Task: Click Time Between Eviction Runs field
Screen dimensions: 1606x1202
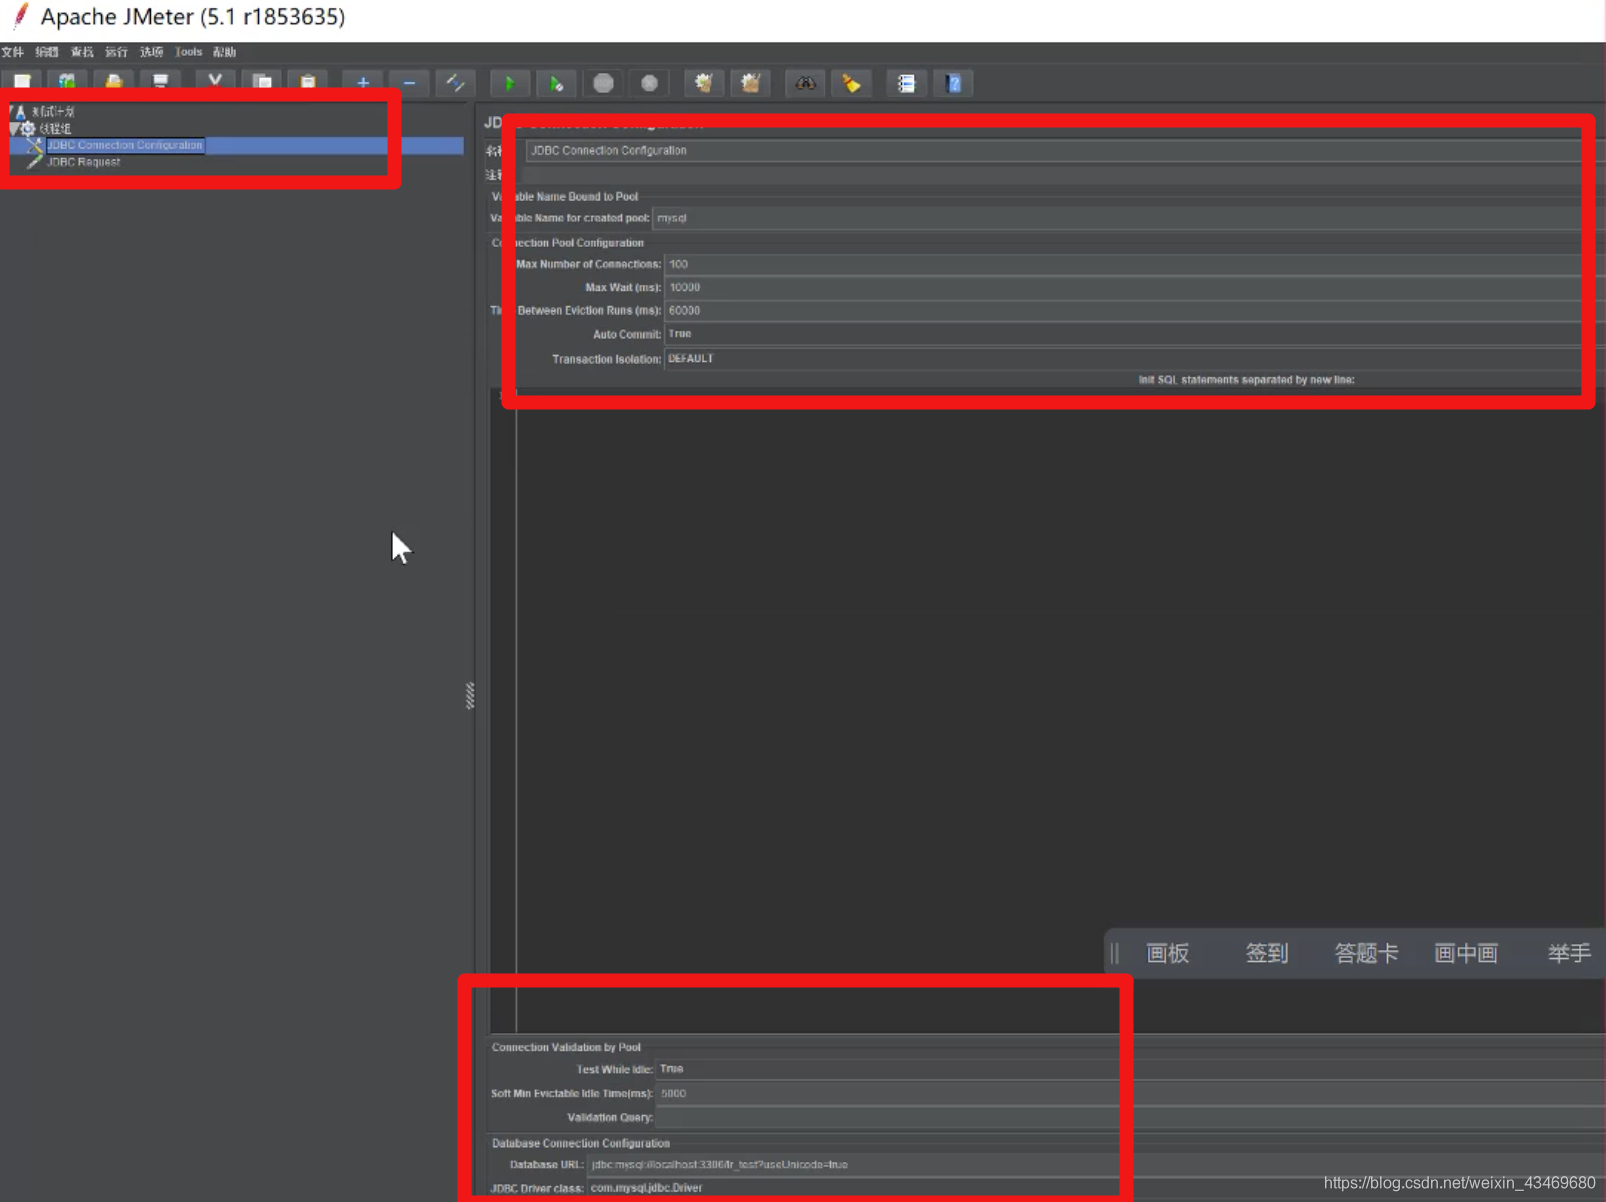Action: coord(1134,311)
